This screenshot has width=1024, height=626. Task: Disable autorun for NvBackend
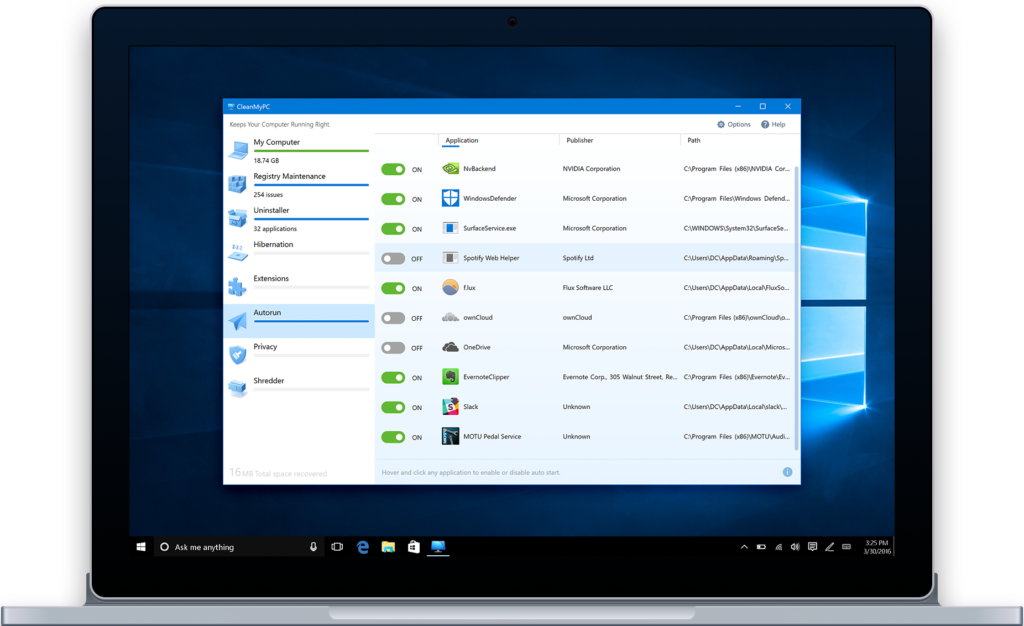point(393,169)
